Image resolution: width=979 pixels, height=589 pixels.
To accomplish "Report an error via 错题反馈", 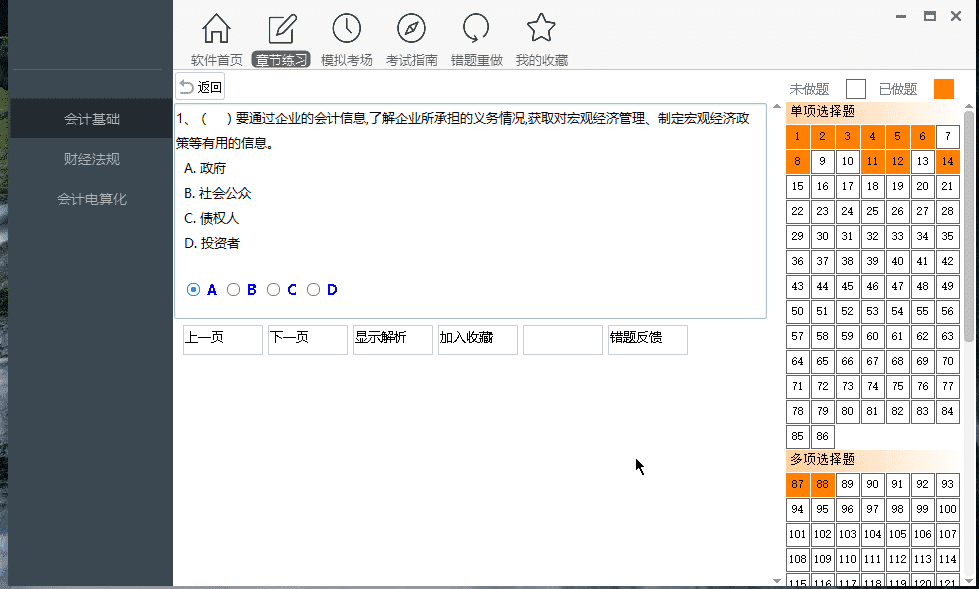I will click(x=647, y=340).
